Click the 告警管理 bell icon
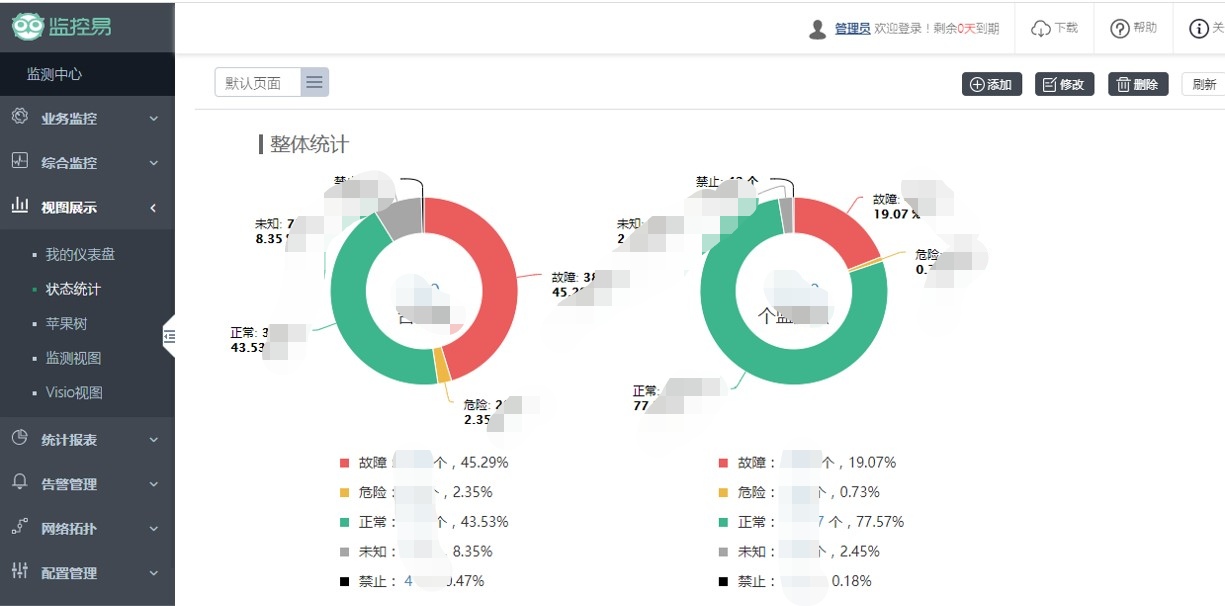The width and height of the screenshot is (1225, 606). tap(19, 482)
